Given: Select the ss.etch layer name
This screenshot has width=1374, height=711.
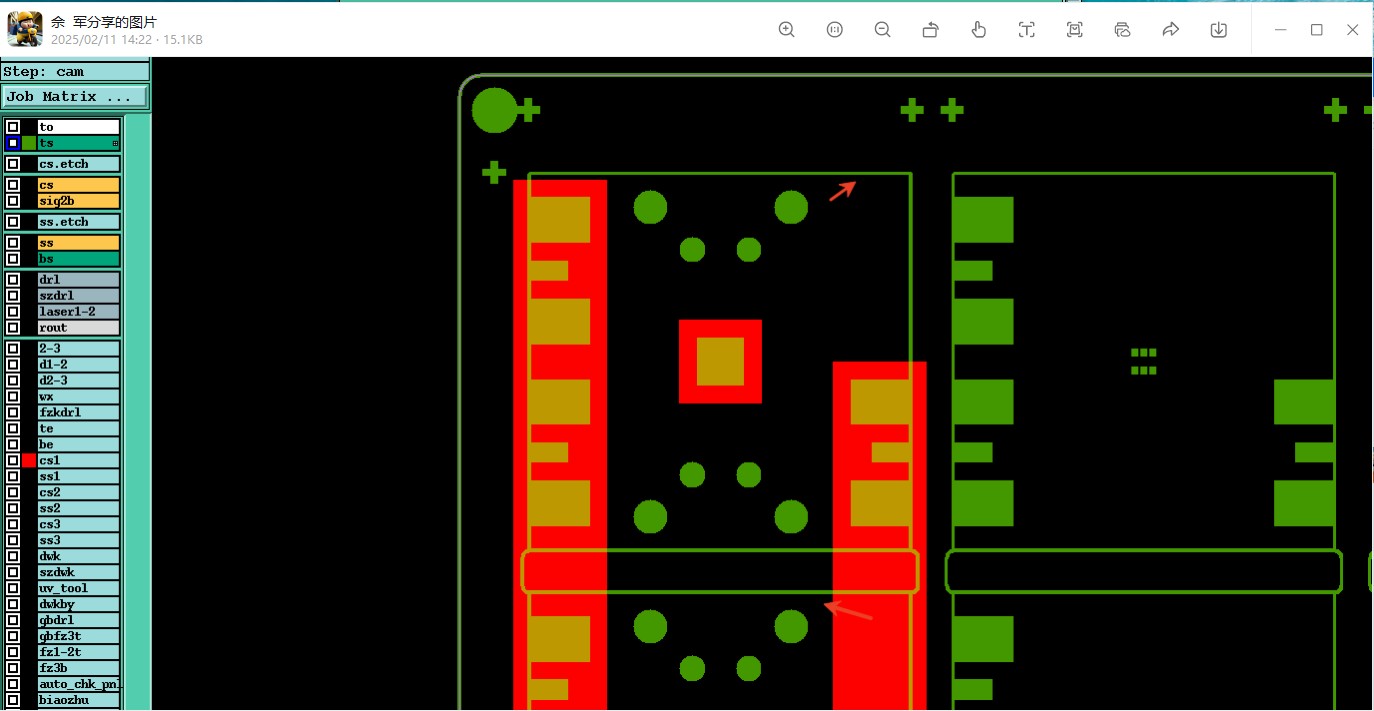Looking at the screenshot, I should 79,222.
